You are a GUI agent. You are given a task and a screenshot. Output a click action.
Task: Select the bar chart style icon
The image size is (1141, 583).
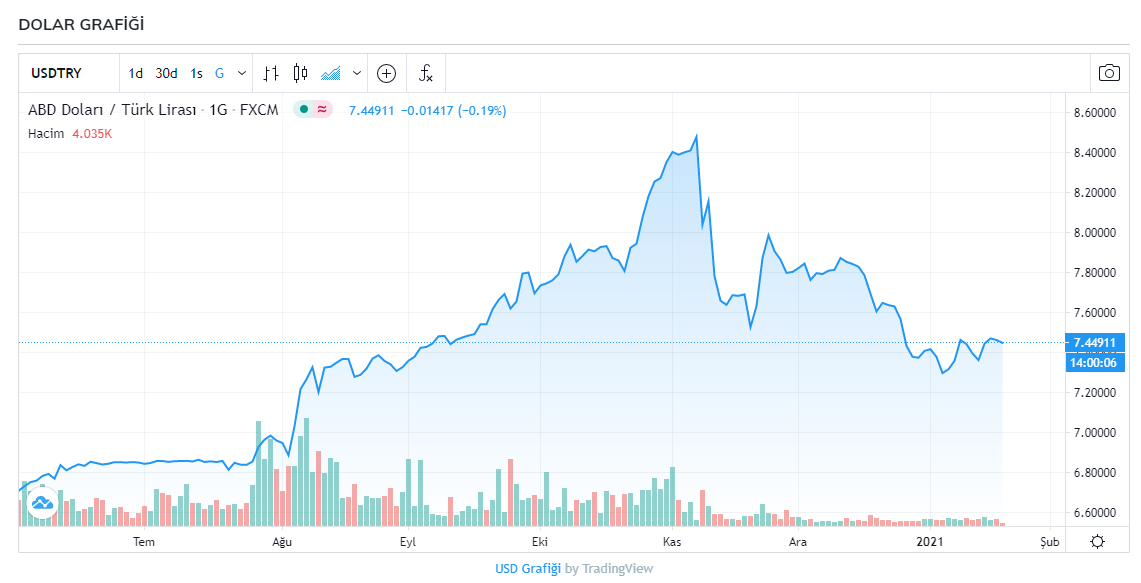271,73
